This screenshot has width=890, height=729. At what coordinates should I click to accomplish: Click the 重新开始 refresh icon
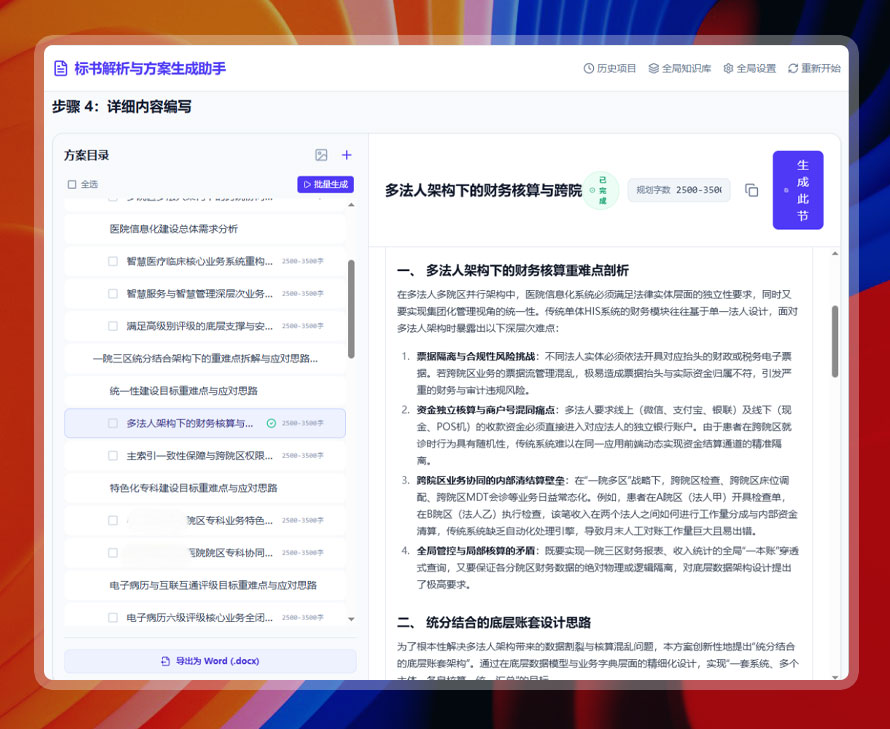pos(793,68)
